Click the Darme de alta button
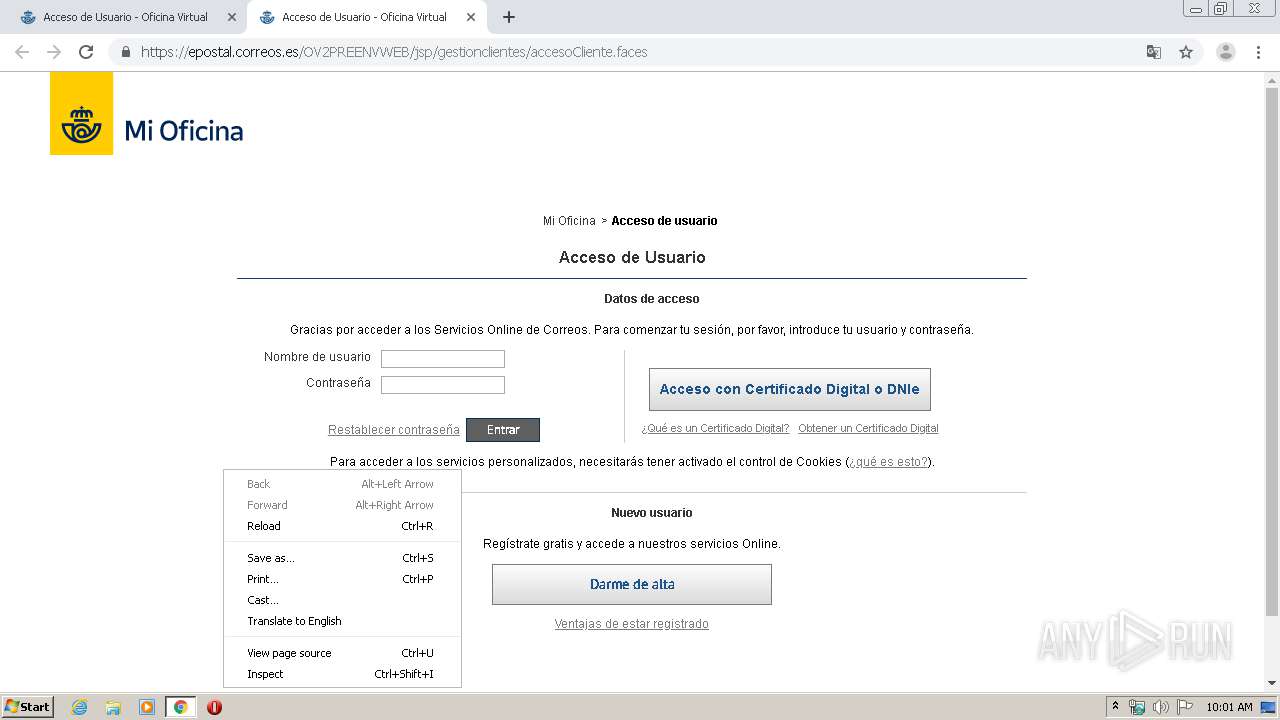Screen dimensions: 1280x720 click(x=632, y=584)
